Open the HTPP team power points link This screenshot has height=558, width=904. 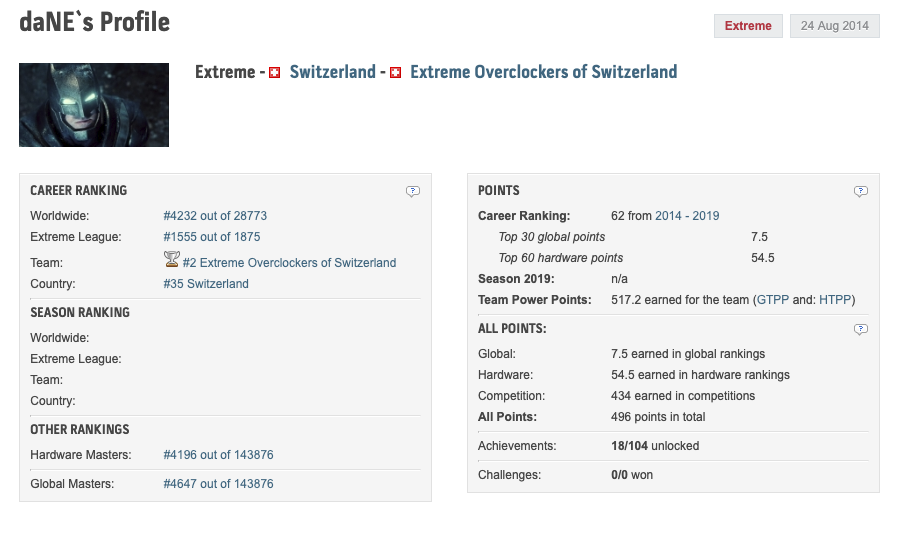click(835, 300)
